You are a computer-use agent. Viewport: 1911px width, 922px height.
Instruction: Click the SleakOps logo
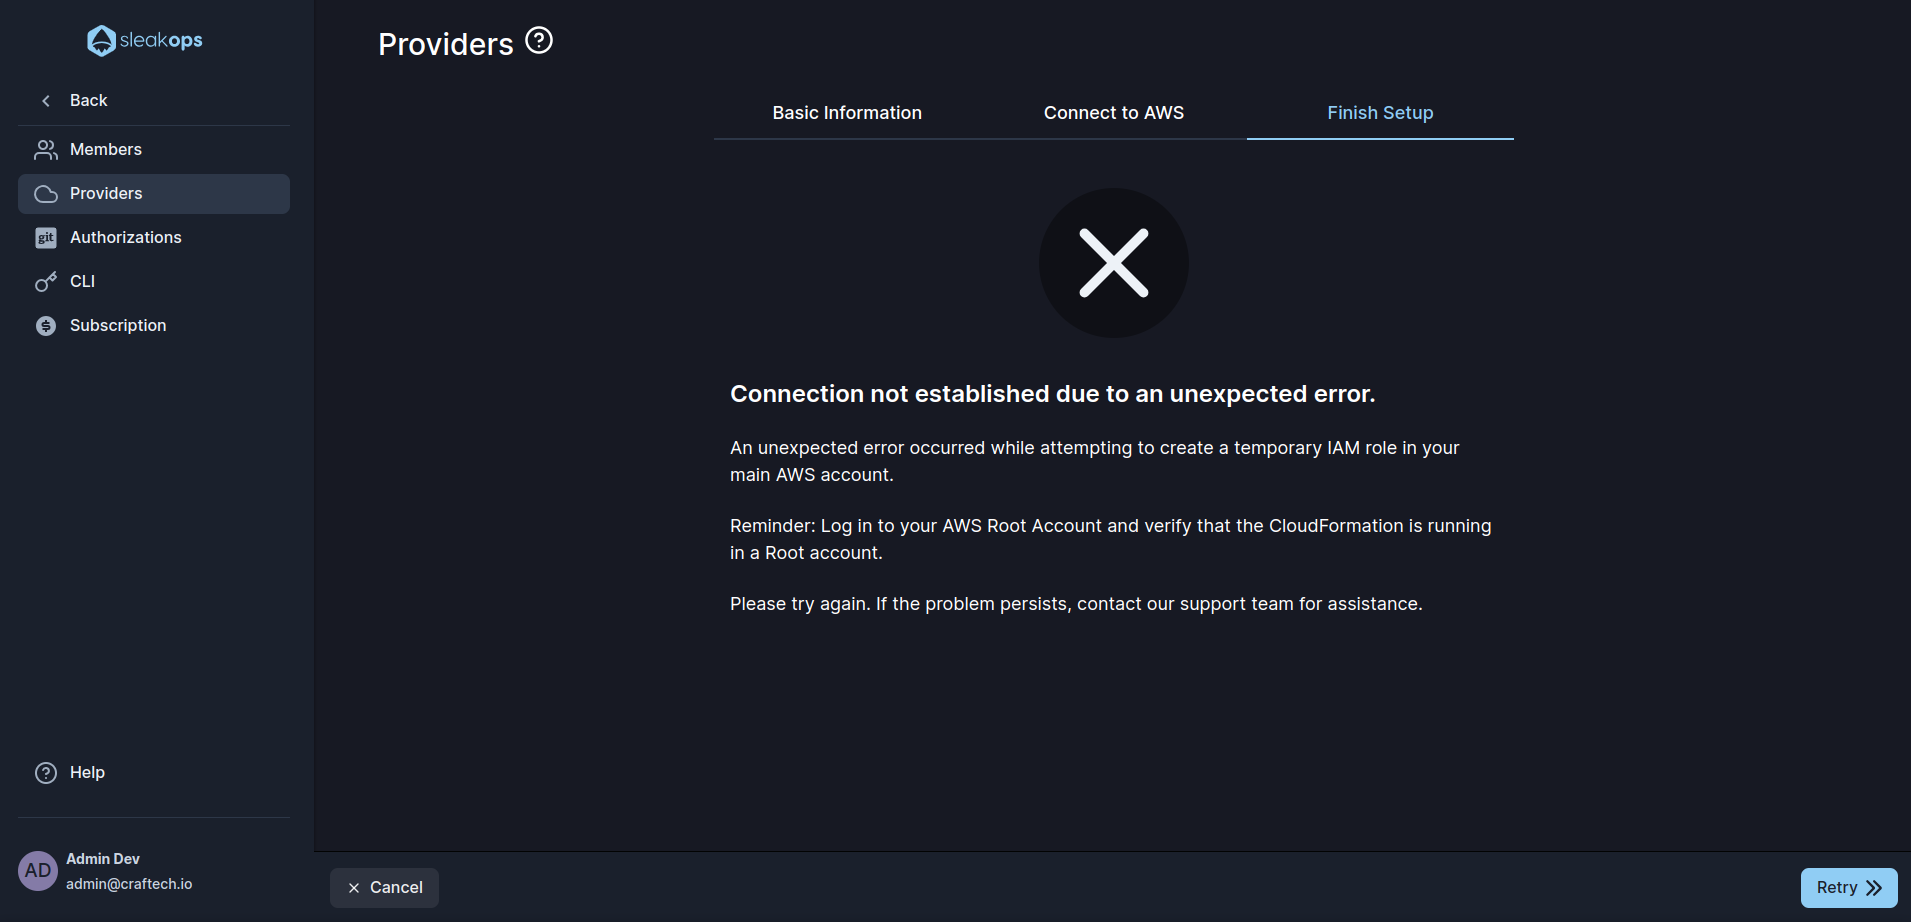click(x=145, y=40)
